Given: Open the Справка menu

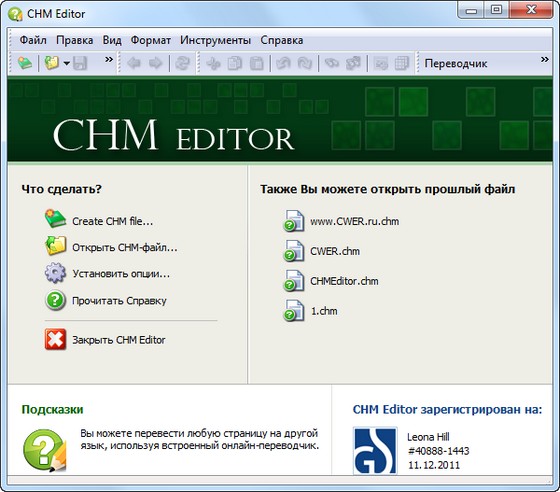Looking at the screenshot, I should (282, 40).
